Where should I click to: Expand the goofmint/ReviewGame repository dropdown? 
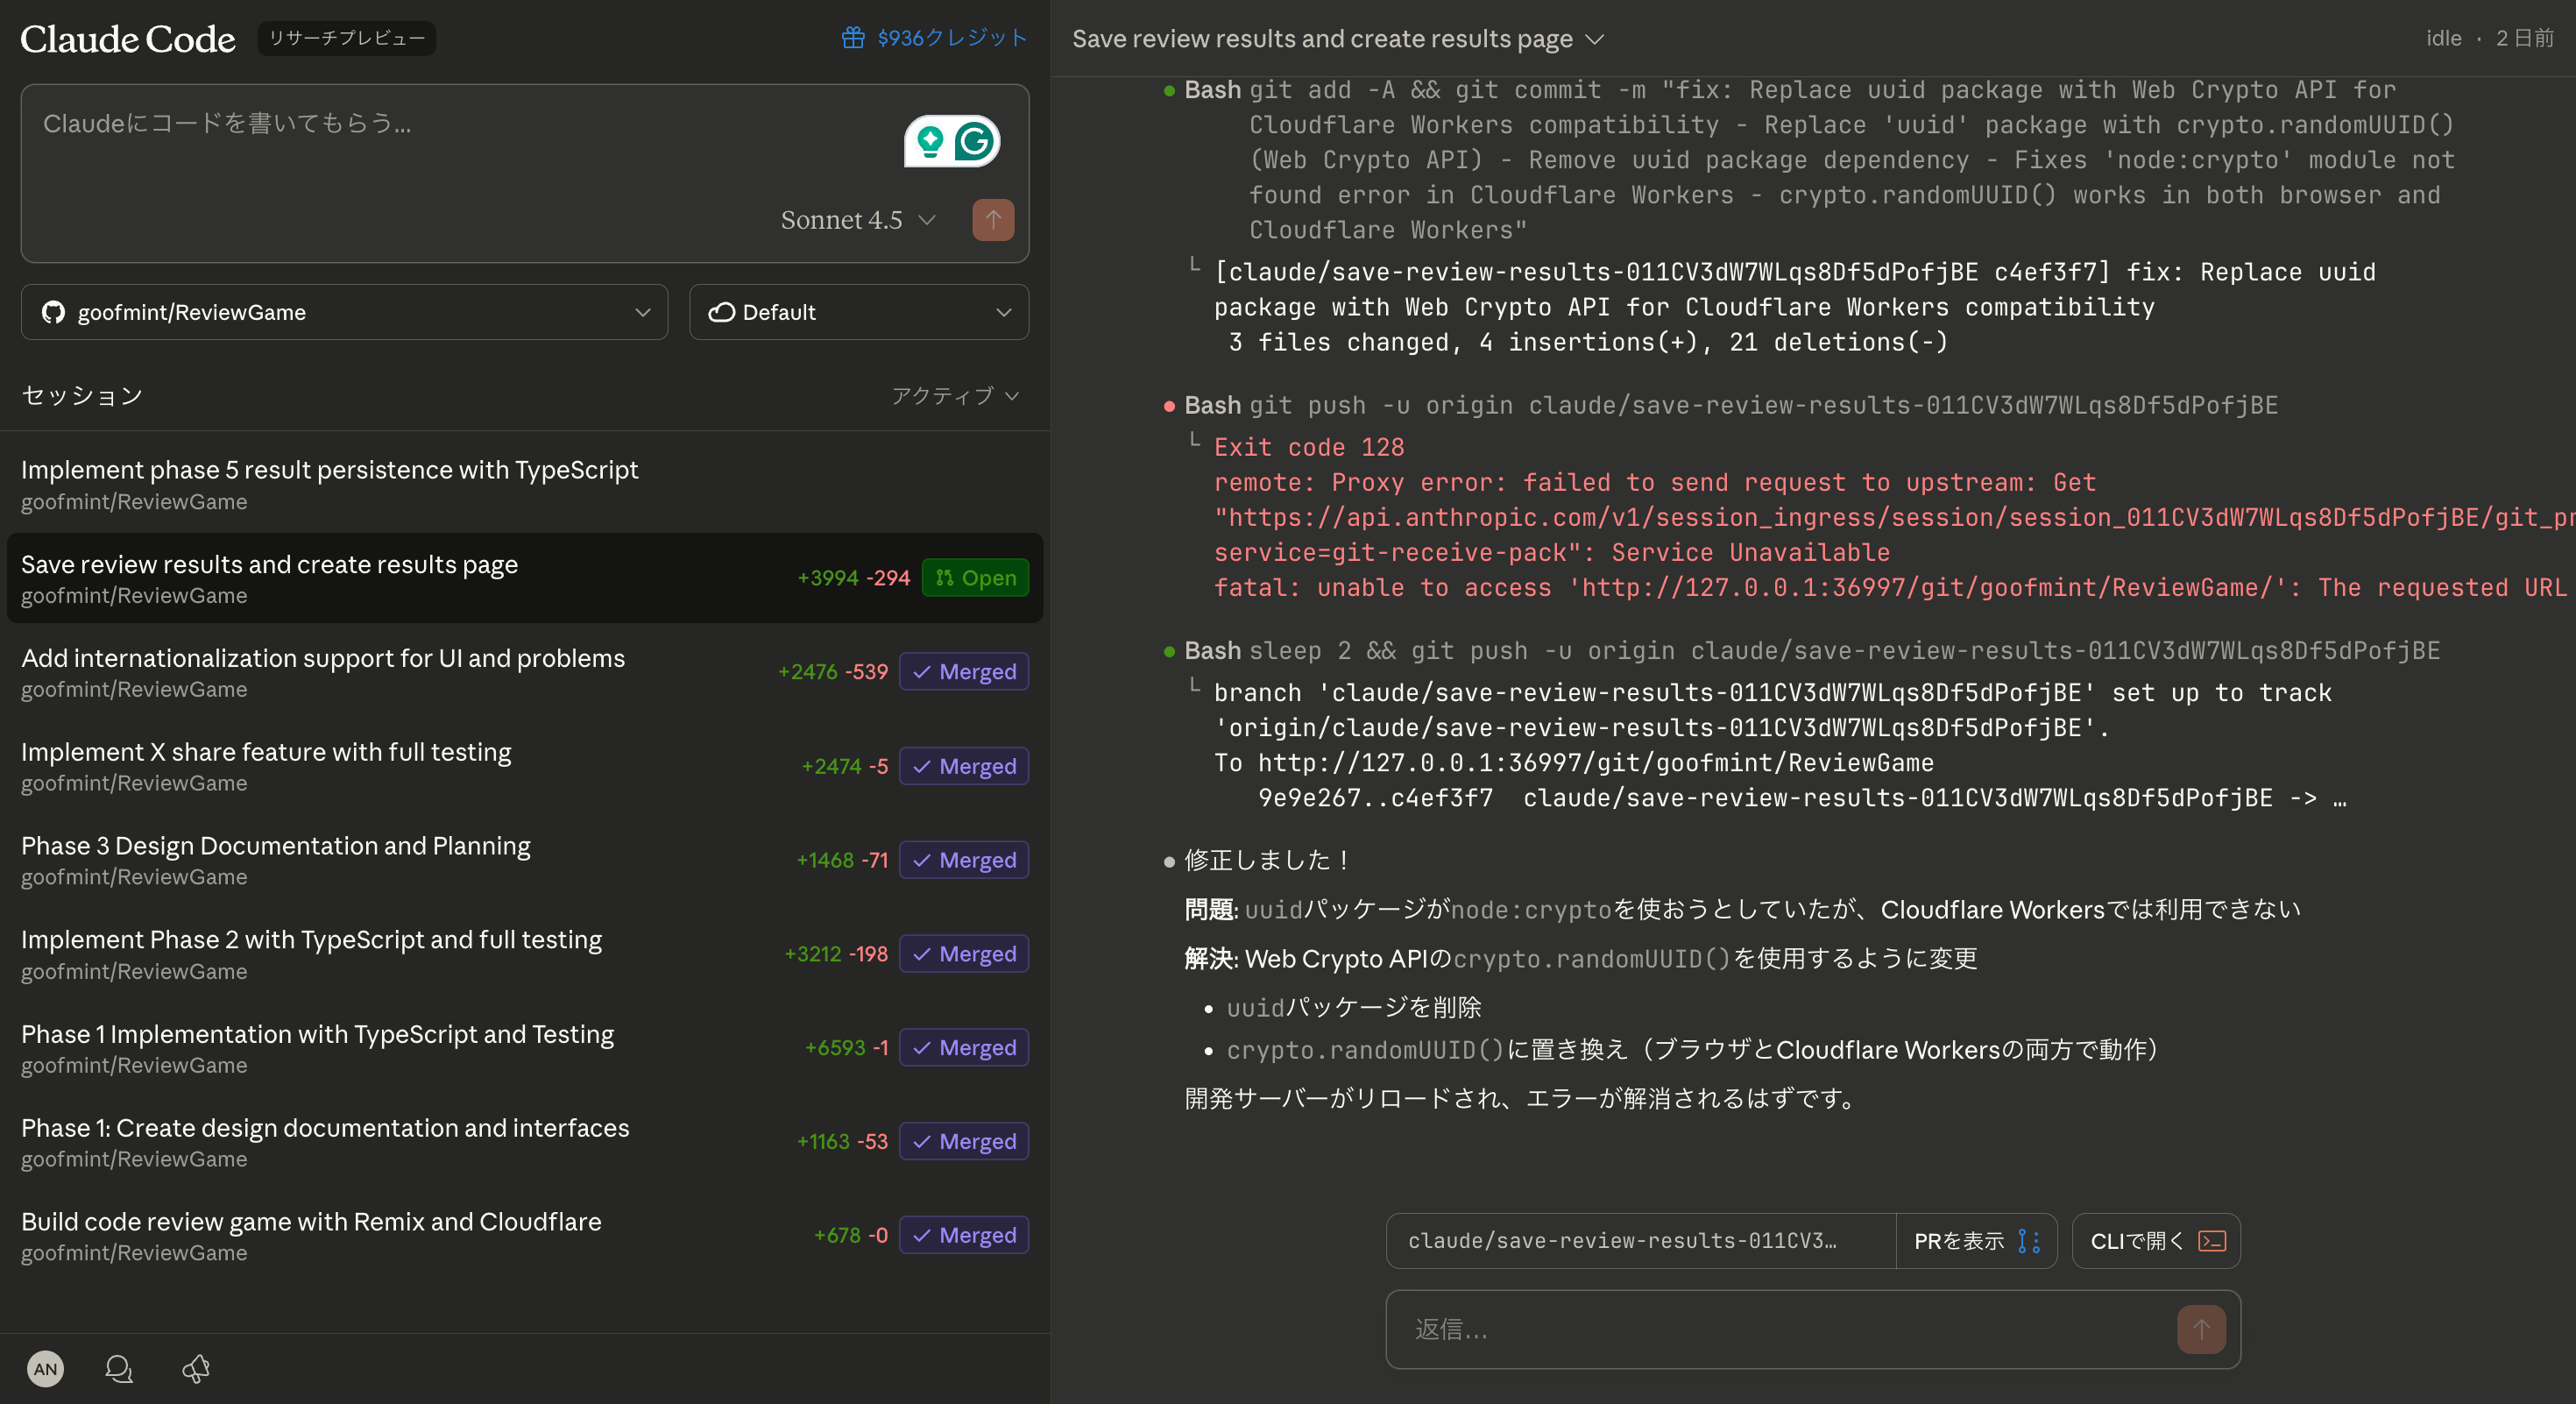pyautogui.click(x=344, y=312)
